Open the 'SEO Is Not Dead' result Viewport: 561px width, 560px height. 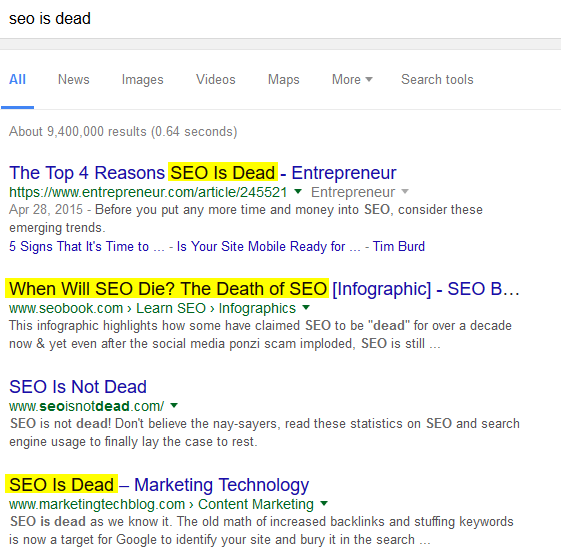pos(78,387)
